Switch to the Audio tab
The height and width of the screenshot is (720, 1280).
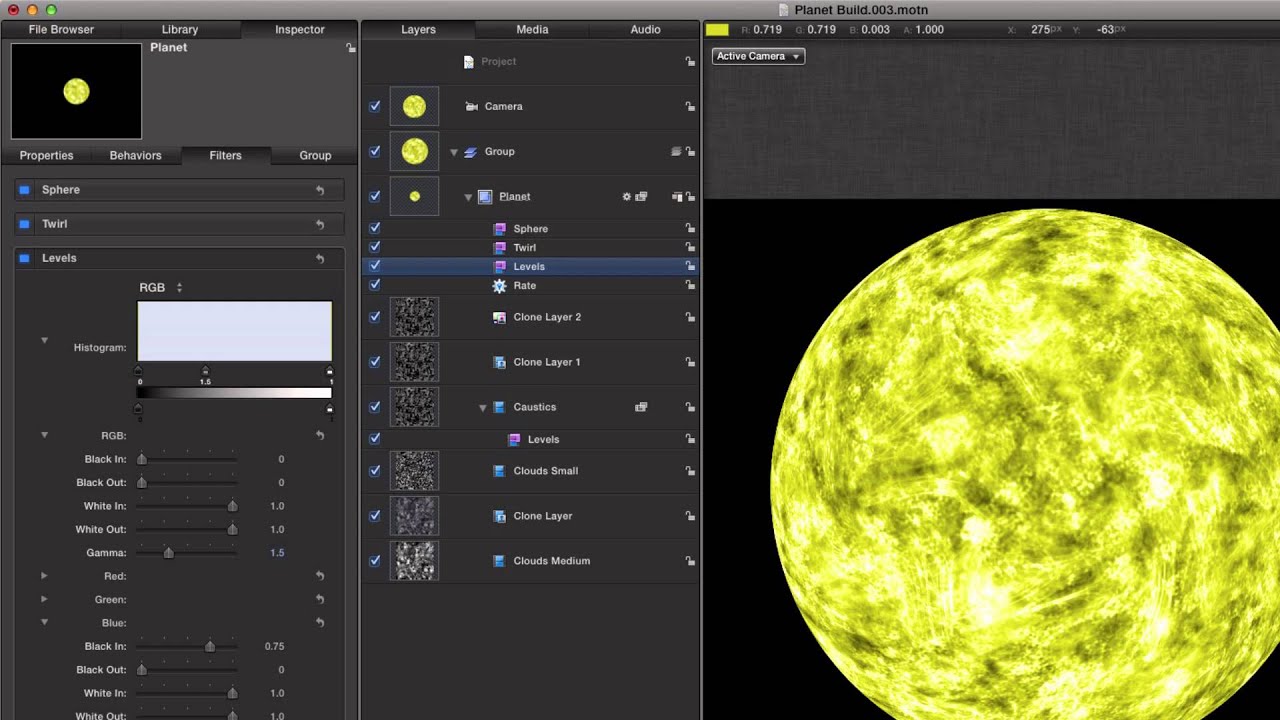[645, 30]
